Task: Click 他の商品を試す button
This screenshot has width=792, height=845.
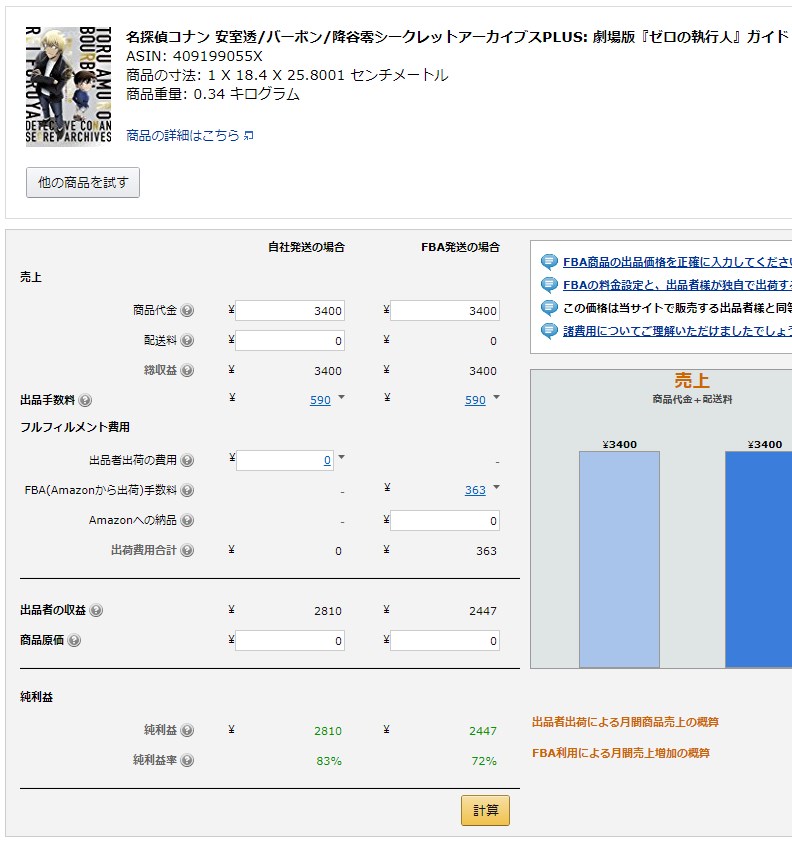Action: tap(83, 183)
